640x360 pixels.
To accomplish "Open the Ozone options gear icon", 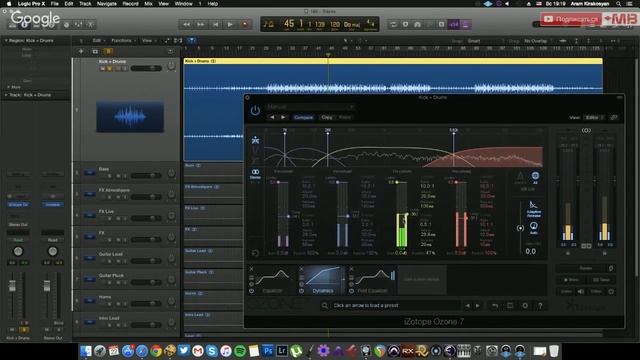I will tap(525, 305).
